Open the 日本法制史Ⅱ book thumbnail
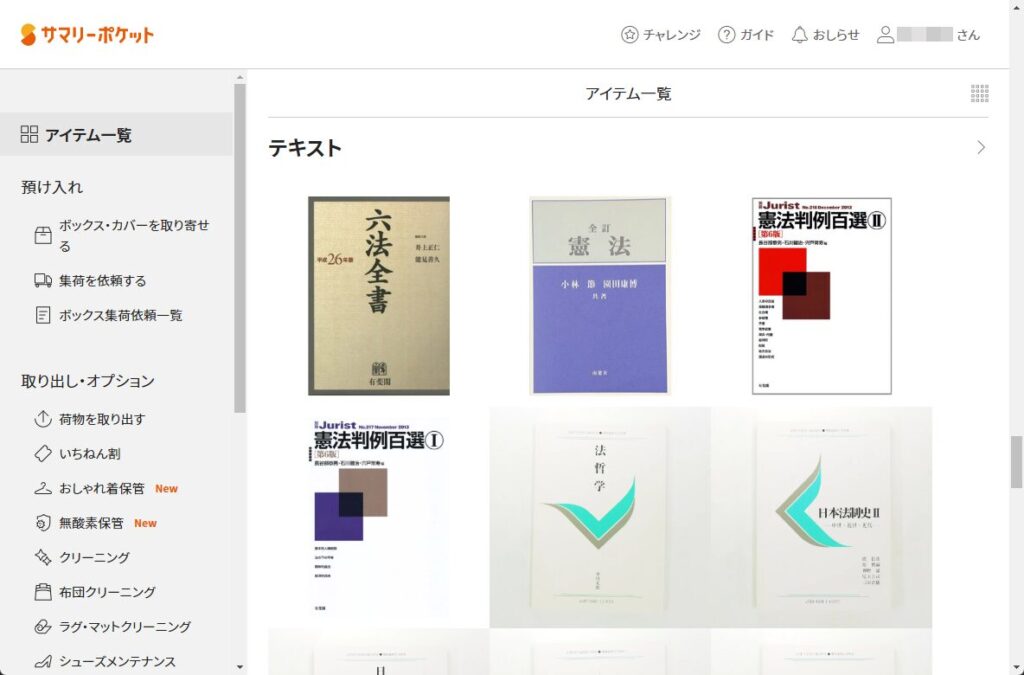This screenshot has height=675, width=1024. point(822,517)
